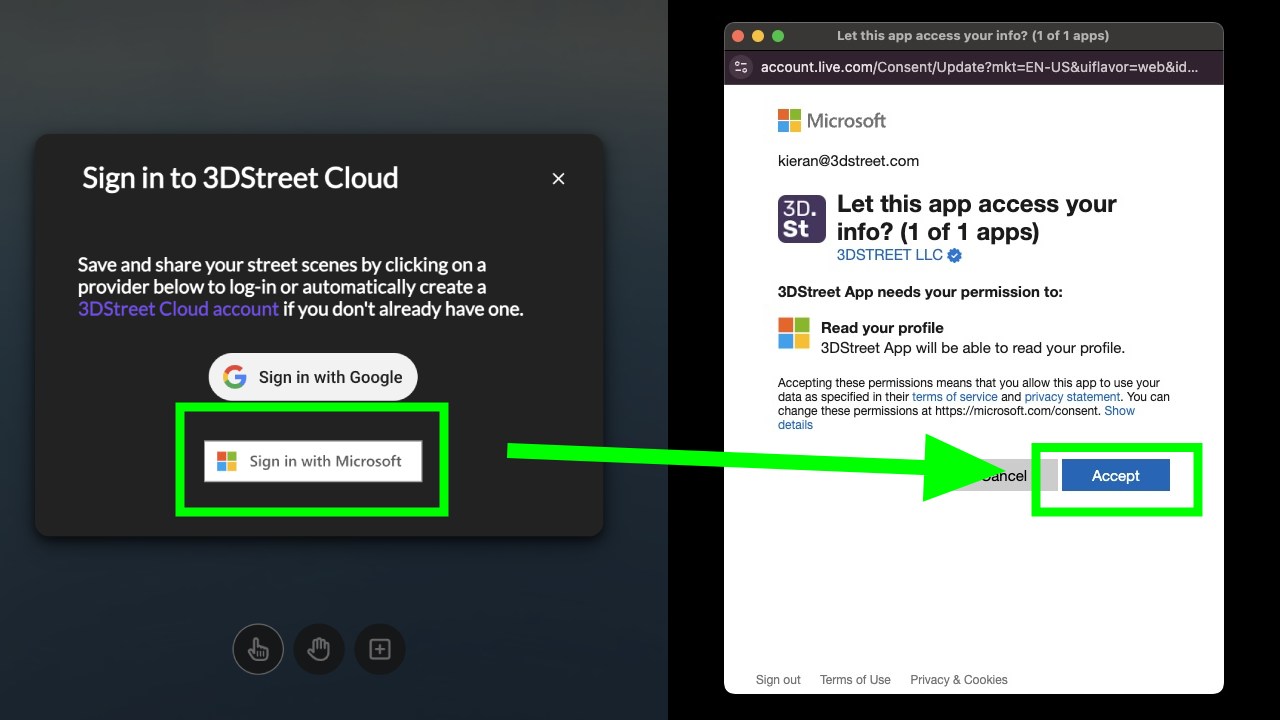Click the 3DStreet Cloud account link
1280x720 pixels.
(178, 309)
